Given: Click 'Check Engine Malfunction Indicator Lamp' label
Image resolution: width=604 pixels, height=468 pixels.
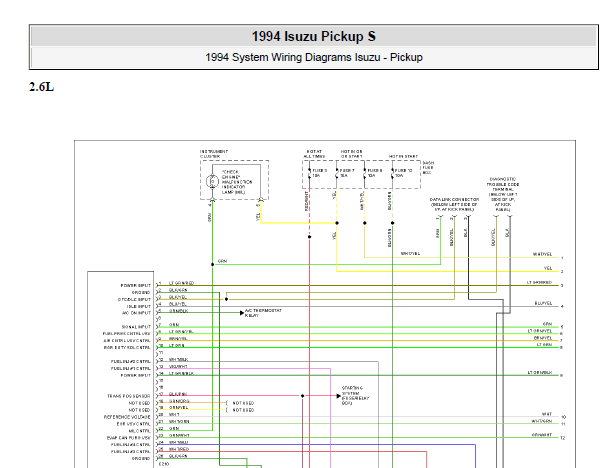Looking at the screenshot, I should (237, 182).
